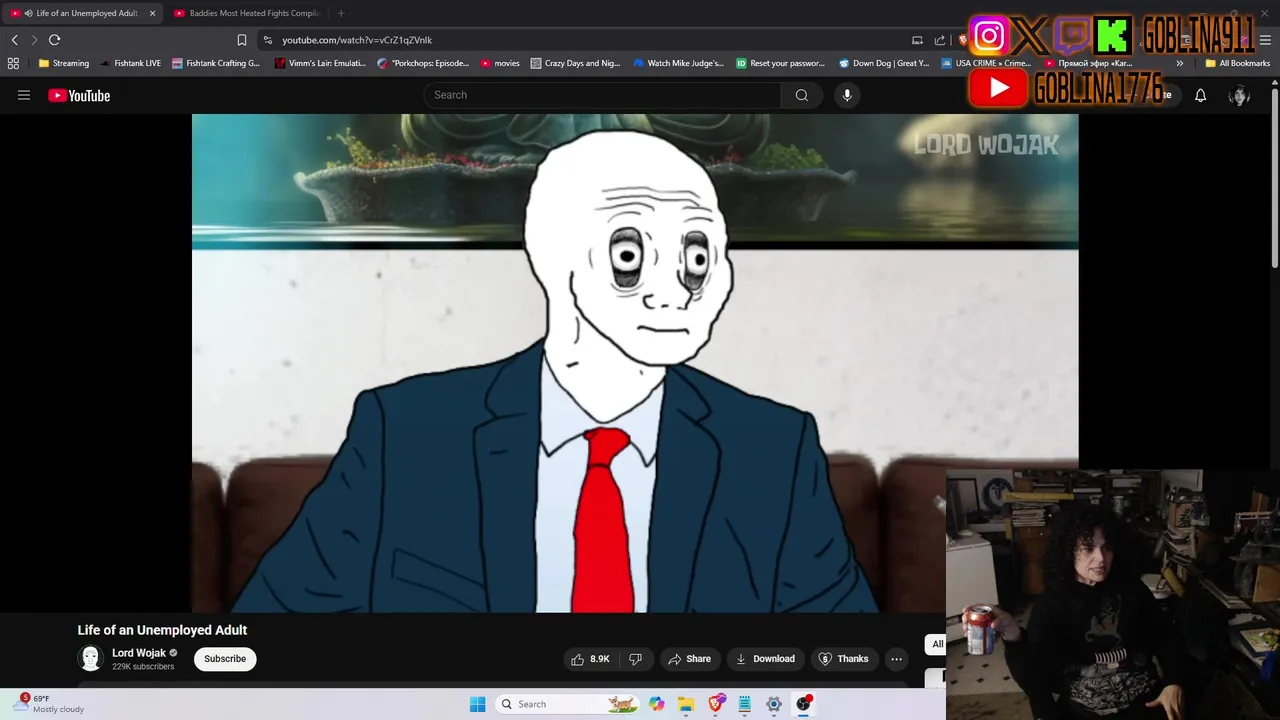
Task: Click the Windows taskbar Search box
Action: point(566,704)
